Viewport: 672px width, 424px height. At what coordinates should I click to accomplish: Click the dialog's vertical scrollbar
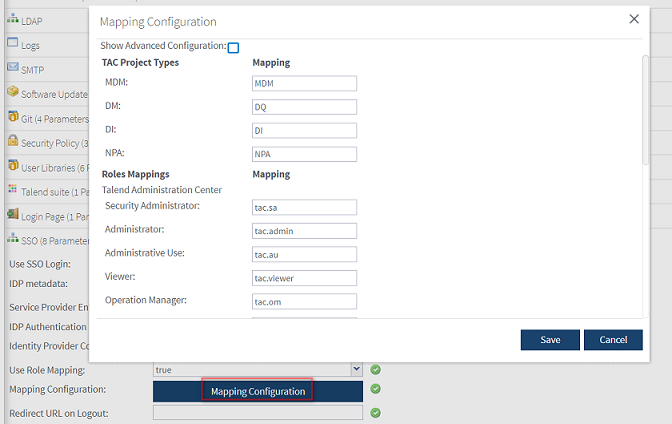[x=645, y=110]
